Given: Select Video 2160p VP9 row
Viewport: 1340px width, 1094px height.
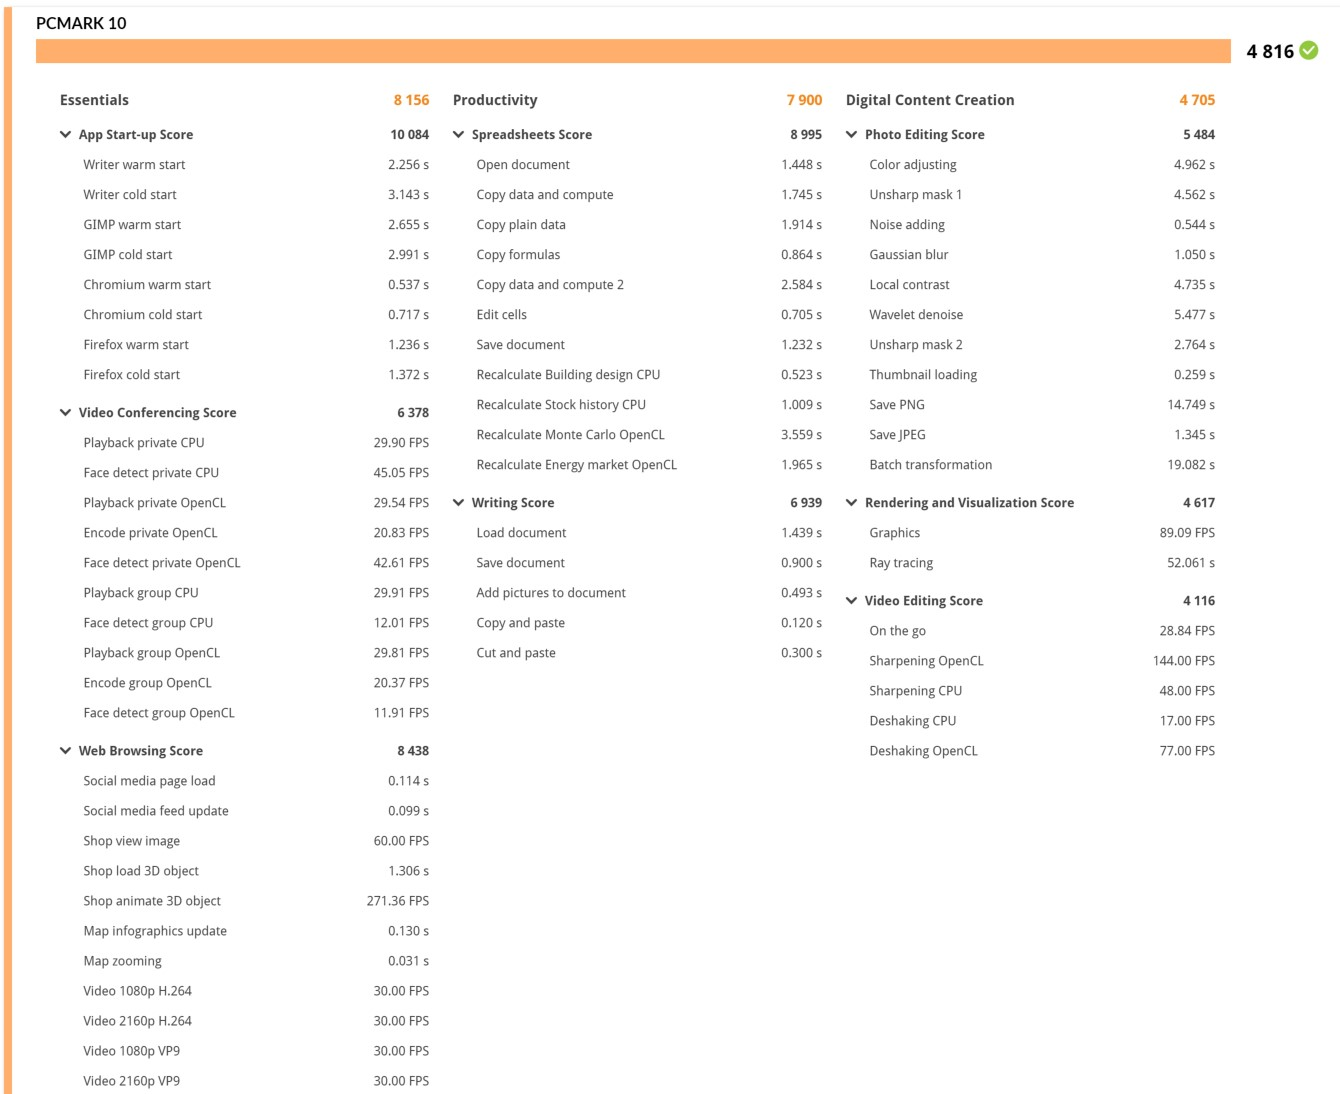Looking at the screenshot, I should [x=256, y=1080].
